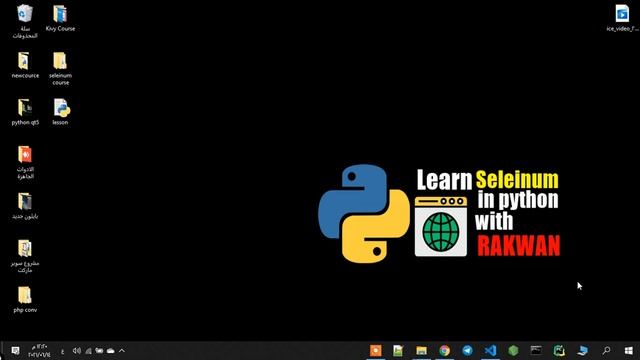Screen dimensions: 640x360
Task: Open the notification action center
Action: click(x=15, y=351)
